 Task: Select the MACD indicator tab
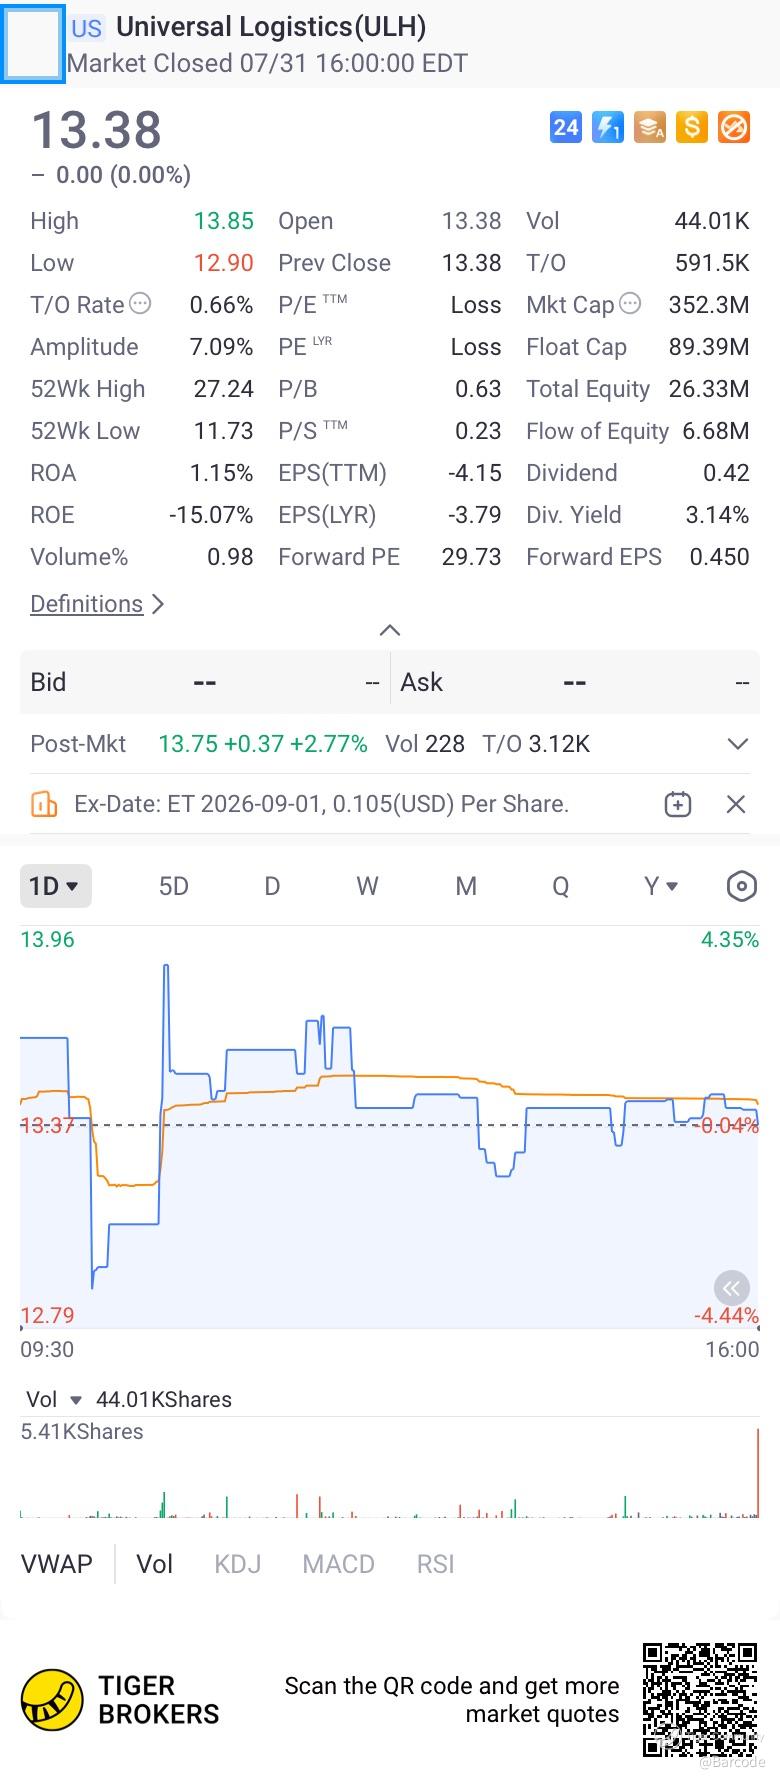tap(339, 1564)
